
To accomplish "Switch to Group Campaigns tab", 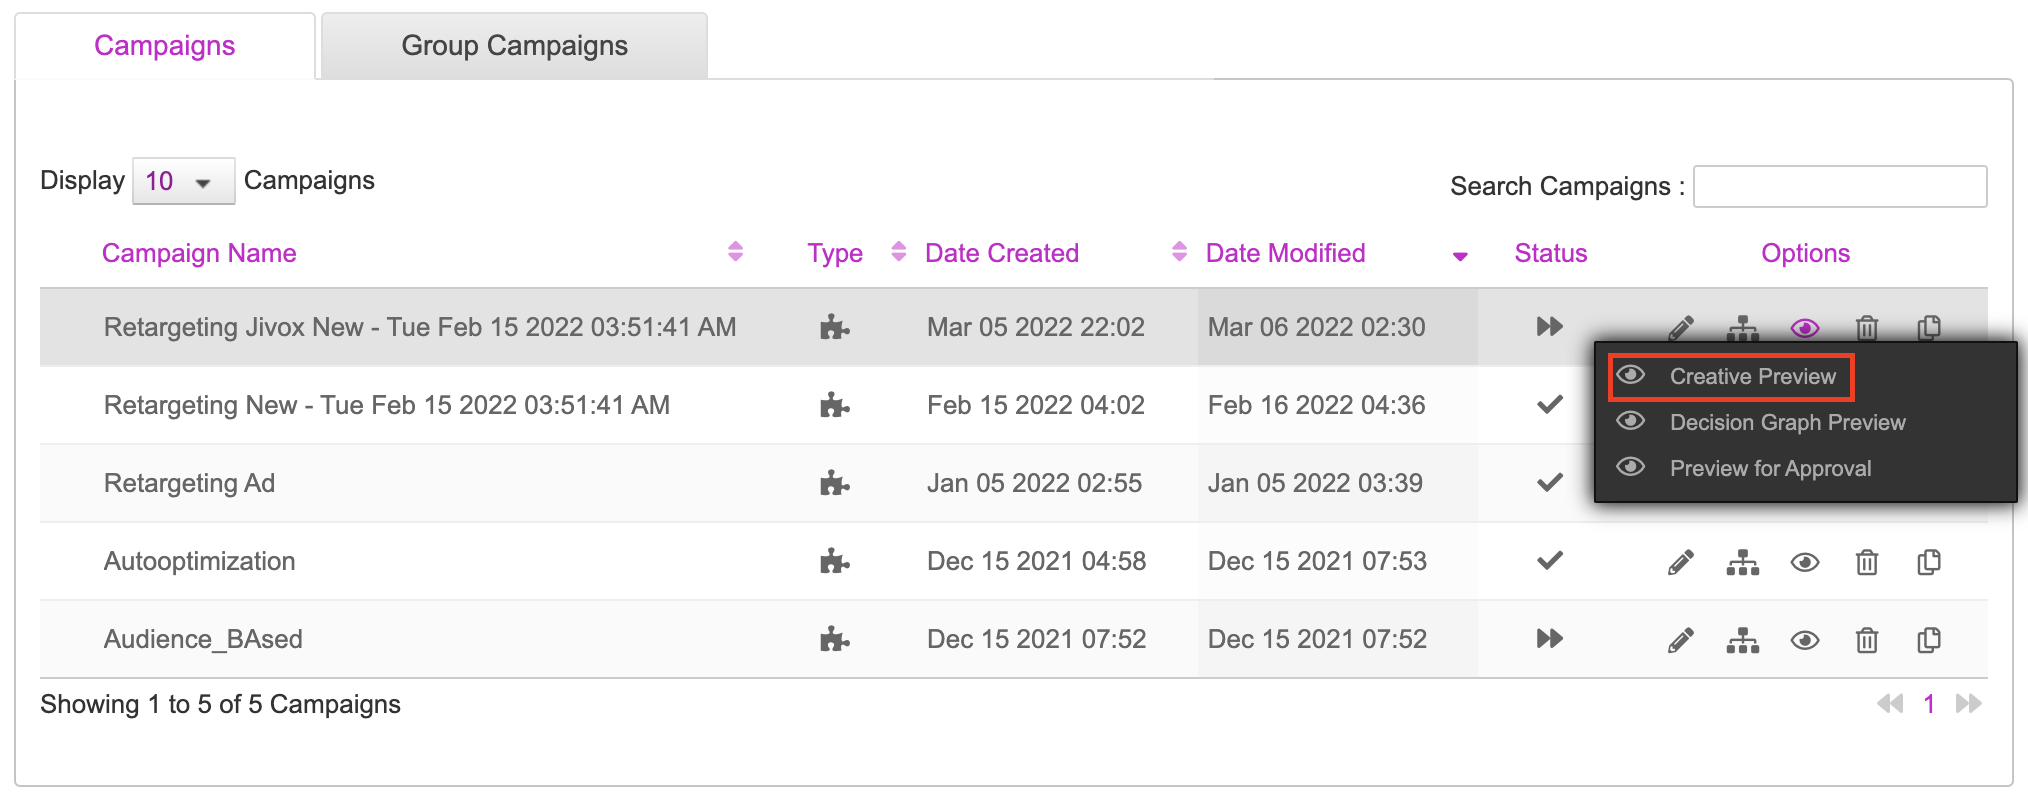I will (x=514, y=46).
